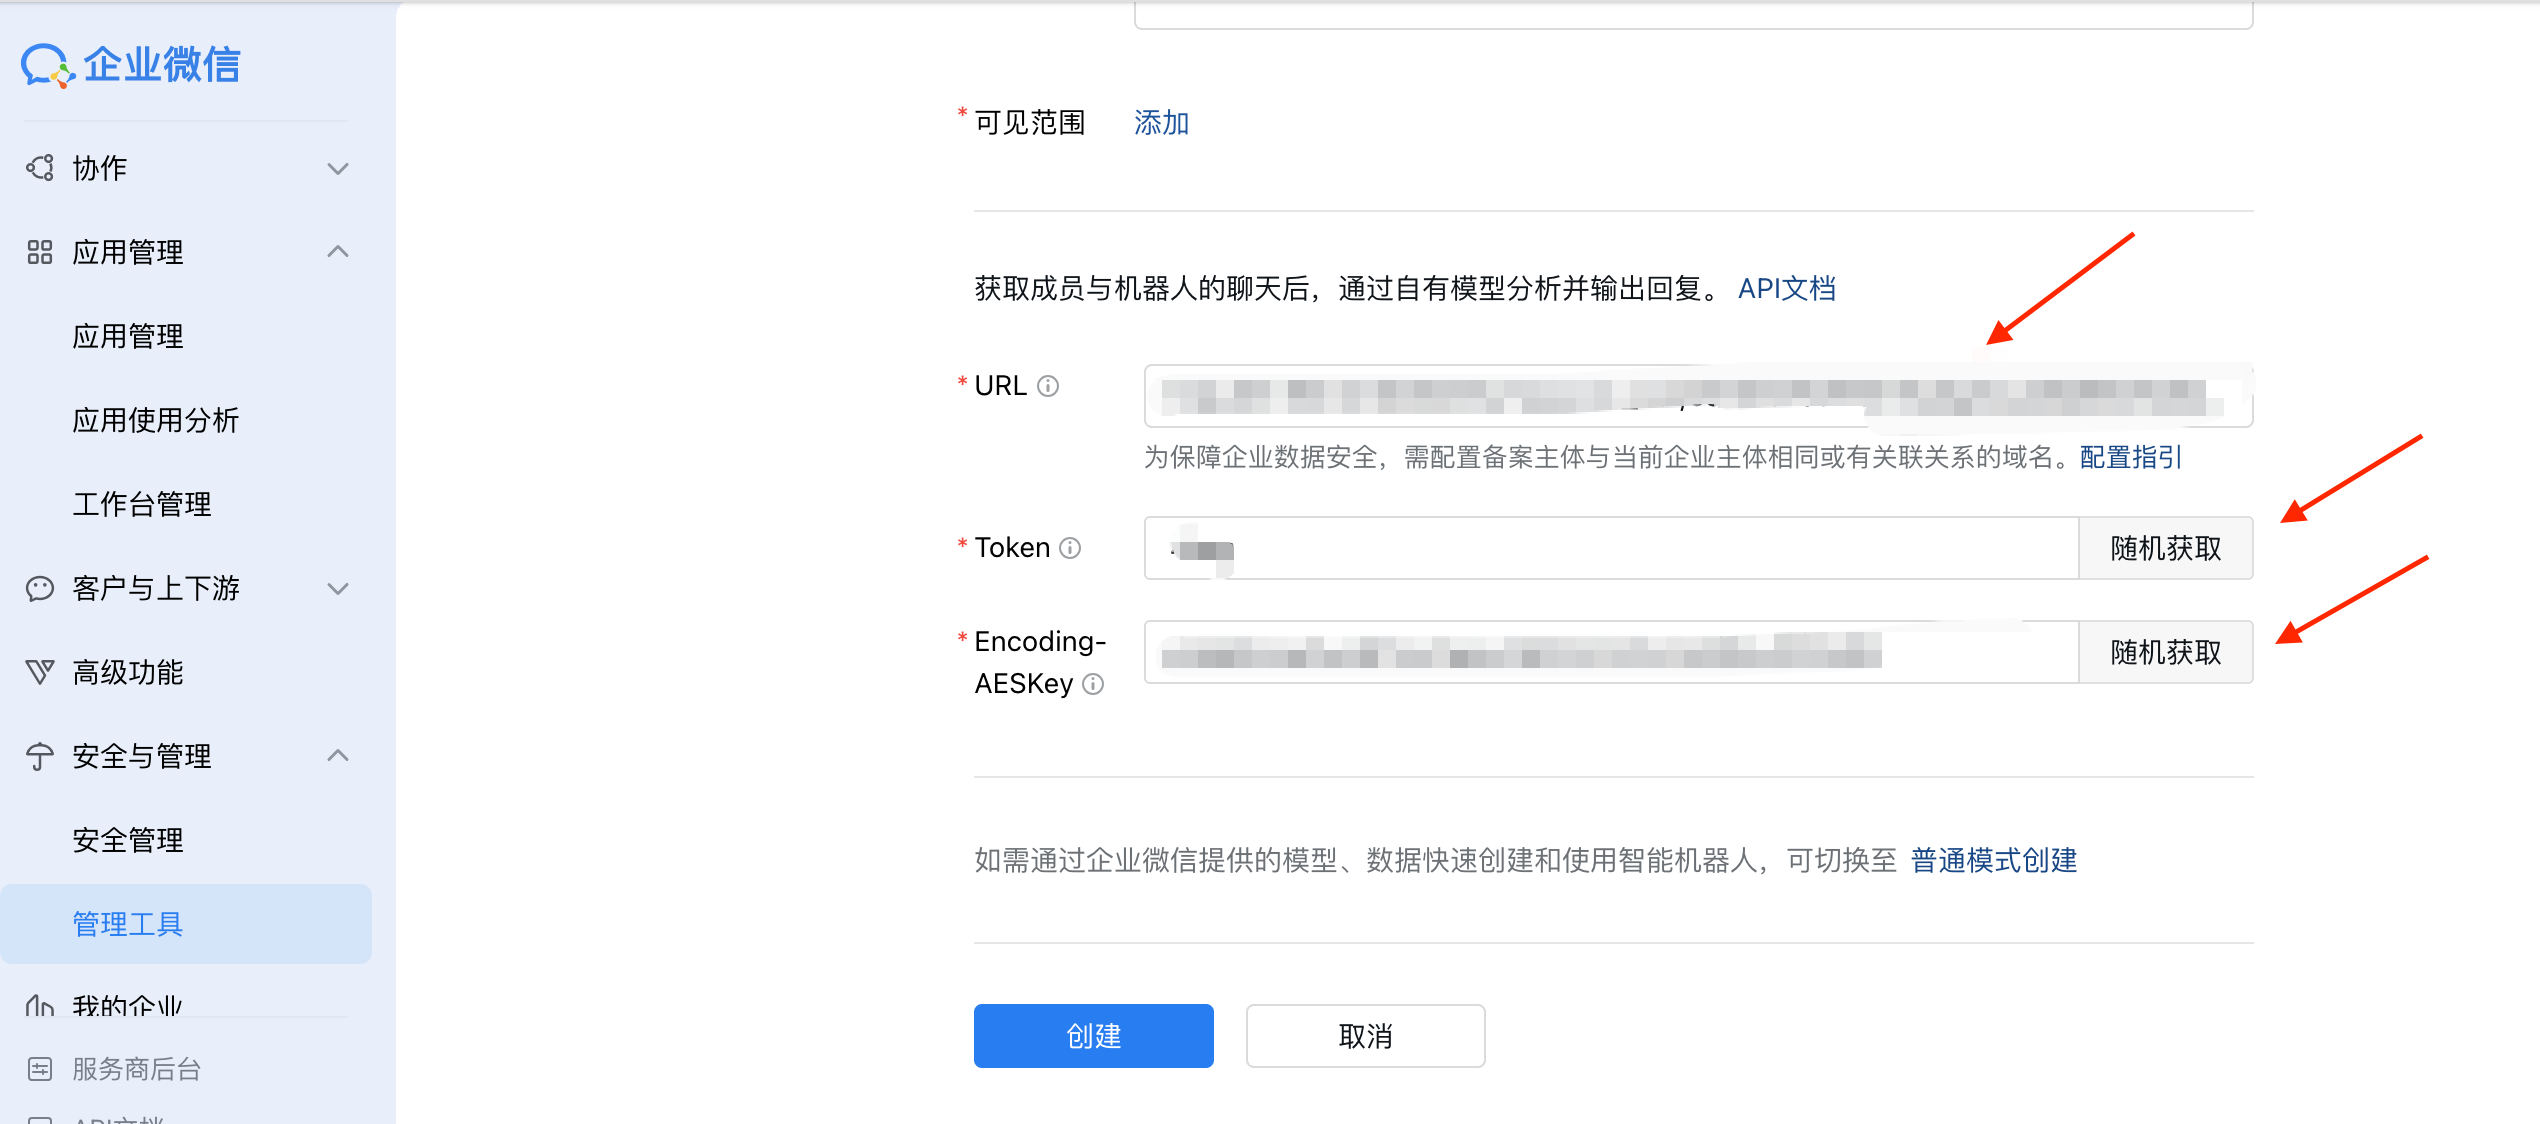2540x1124 pixels.
Task: Click the 应用管理 grid icon
Action: click(x=39, y=252)
